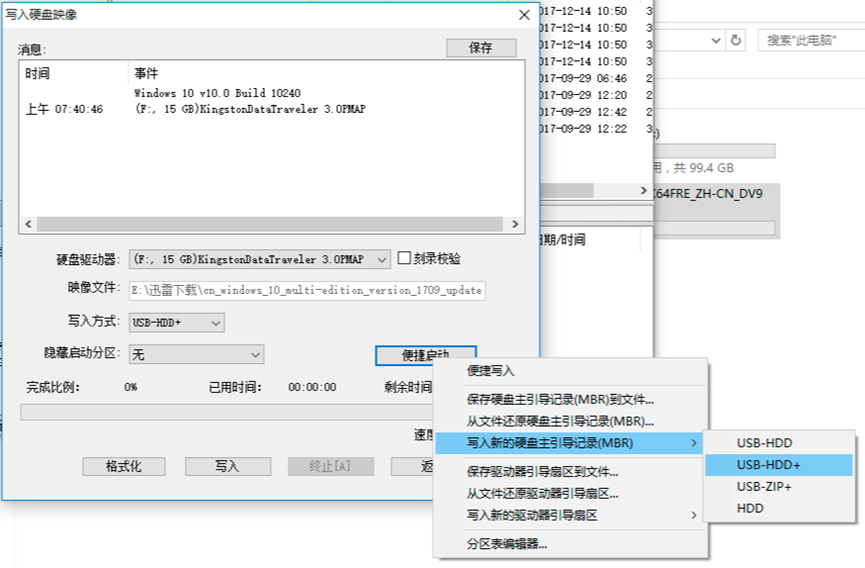Open the 写入方式 USB-HDD+ dropdown

click(177, 323)
